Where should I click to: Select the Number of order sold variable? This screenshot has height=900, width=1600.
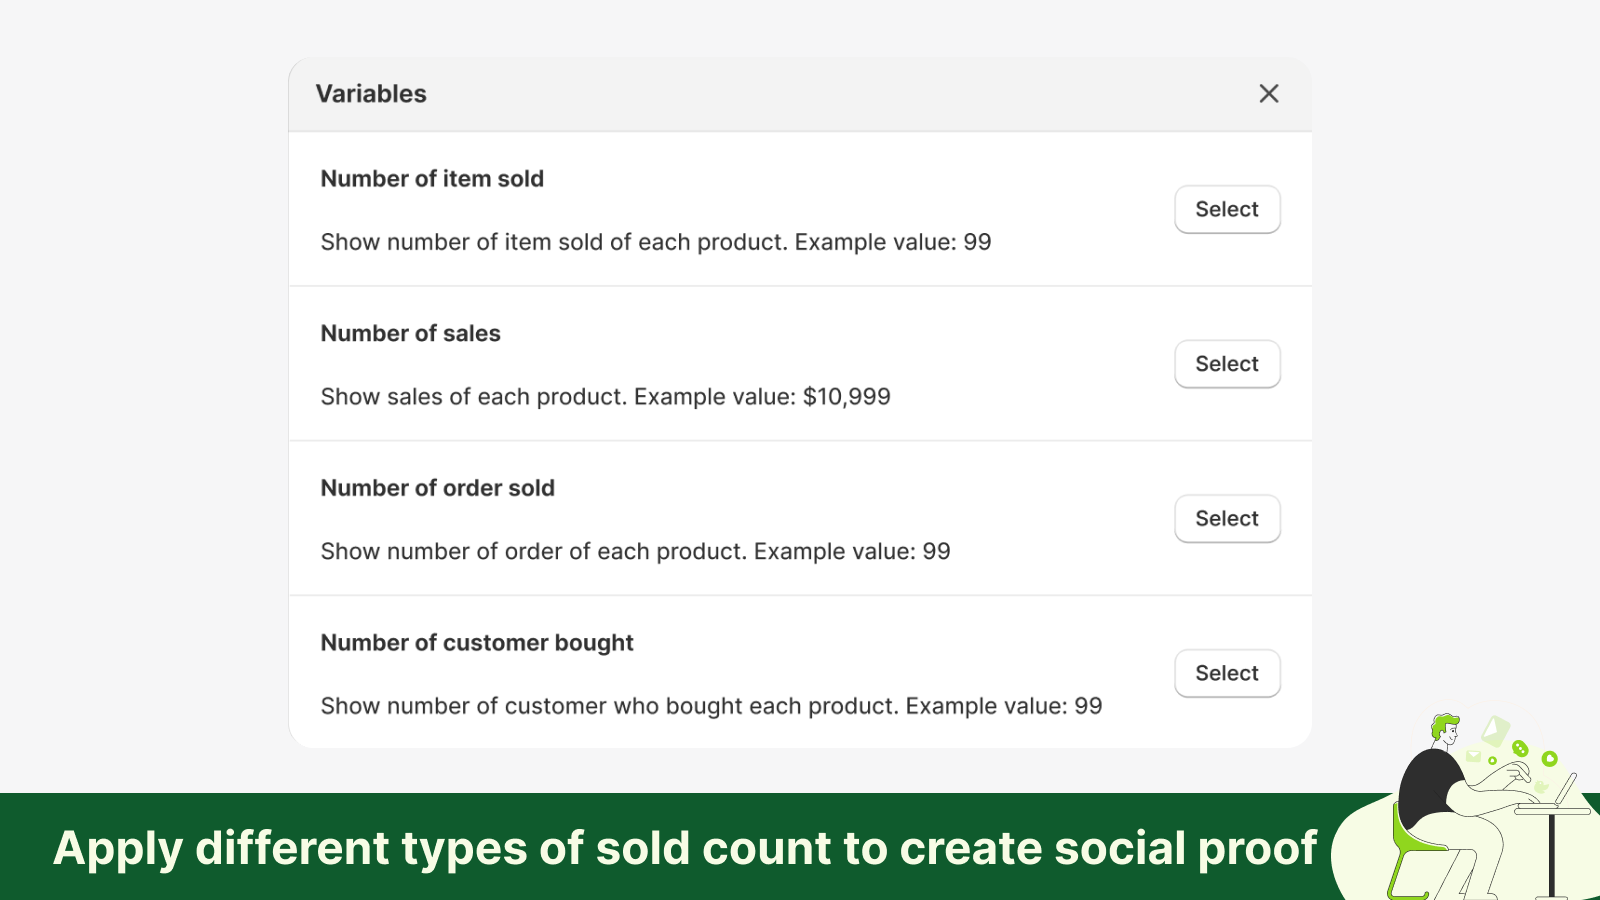[1227, 518]
